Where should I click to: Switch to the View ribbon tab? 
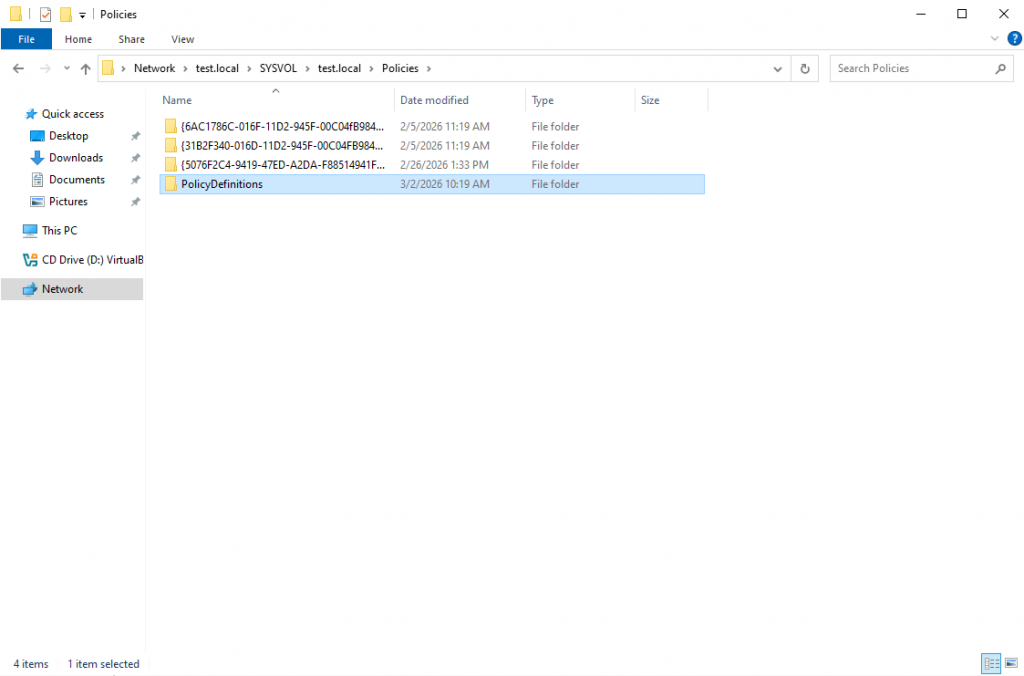(x=182, y=39)
